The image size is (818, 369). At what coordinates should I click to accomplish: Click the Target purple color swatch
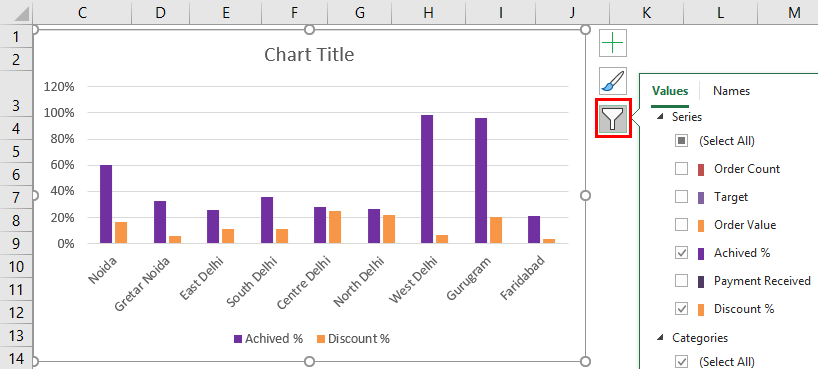701,197
